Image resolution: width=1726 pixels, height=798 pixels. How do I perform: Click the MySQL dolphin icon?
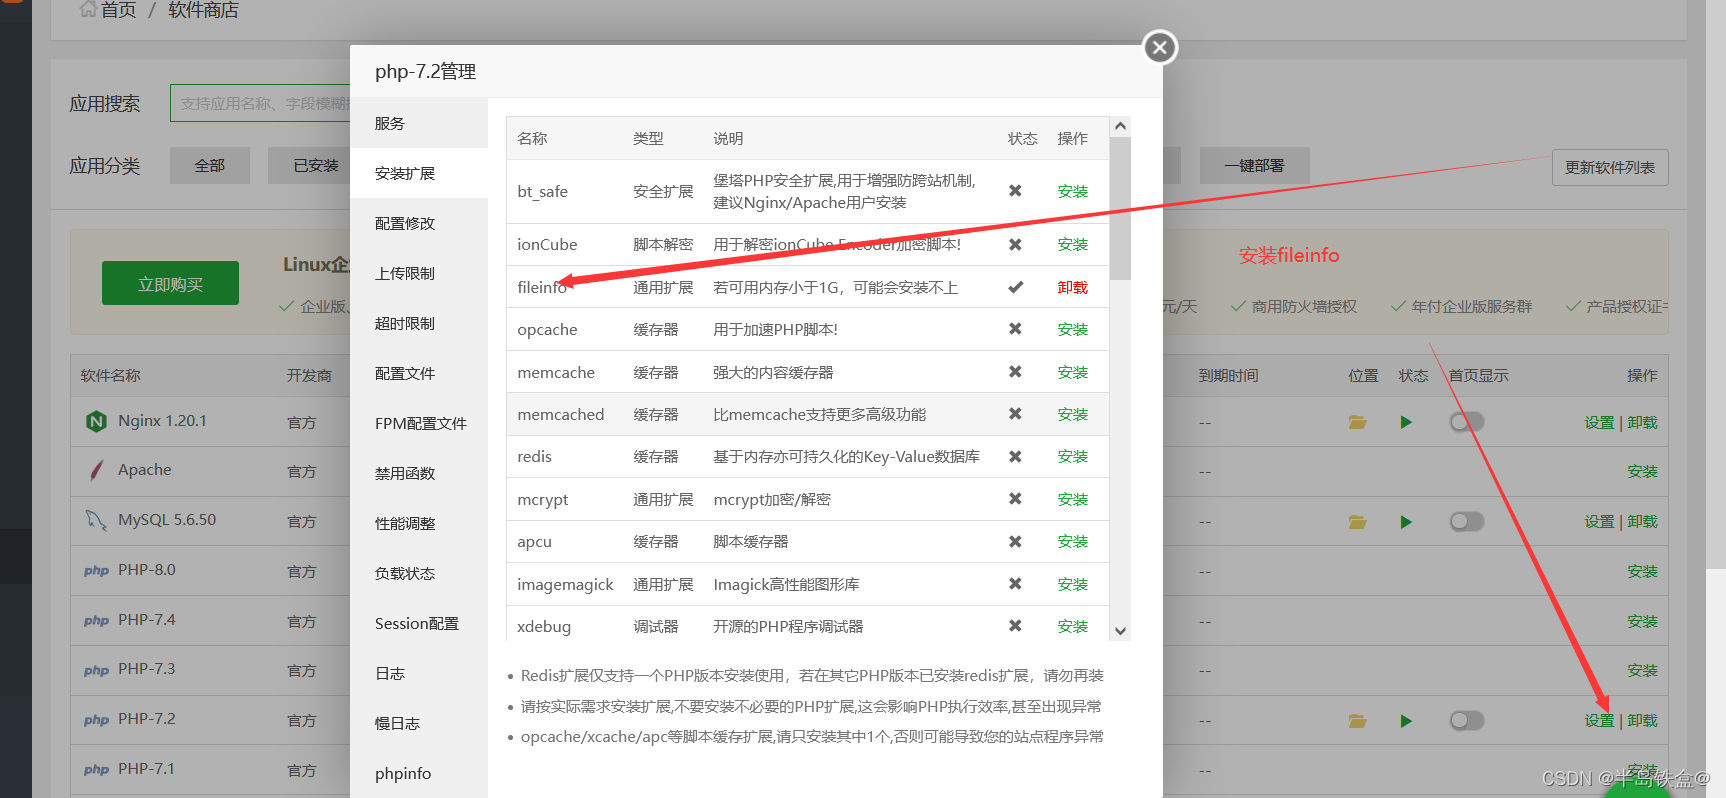pos(96,520)
